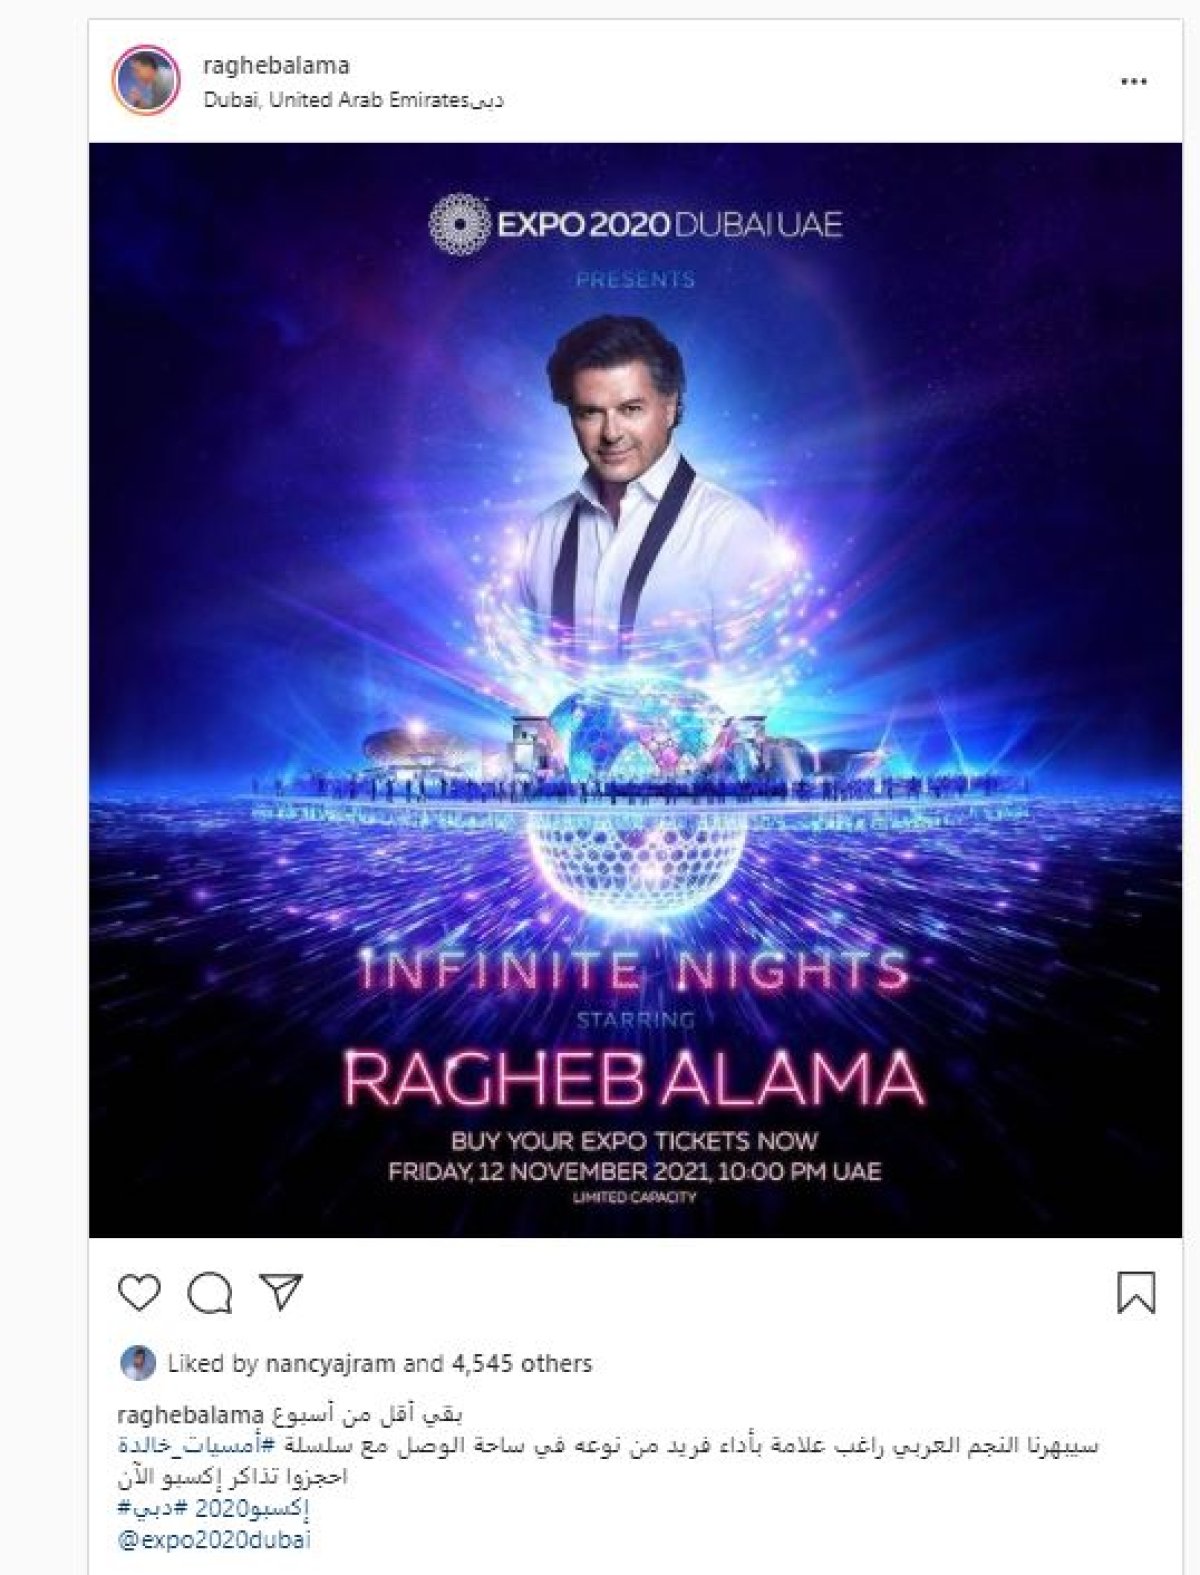Viewport: 1200px width, 1575px height.
Task: Click the Ragheb Alama poster title
Action: coord(635,1079)
